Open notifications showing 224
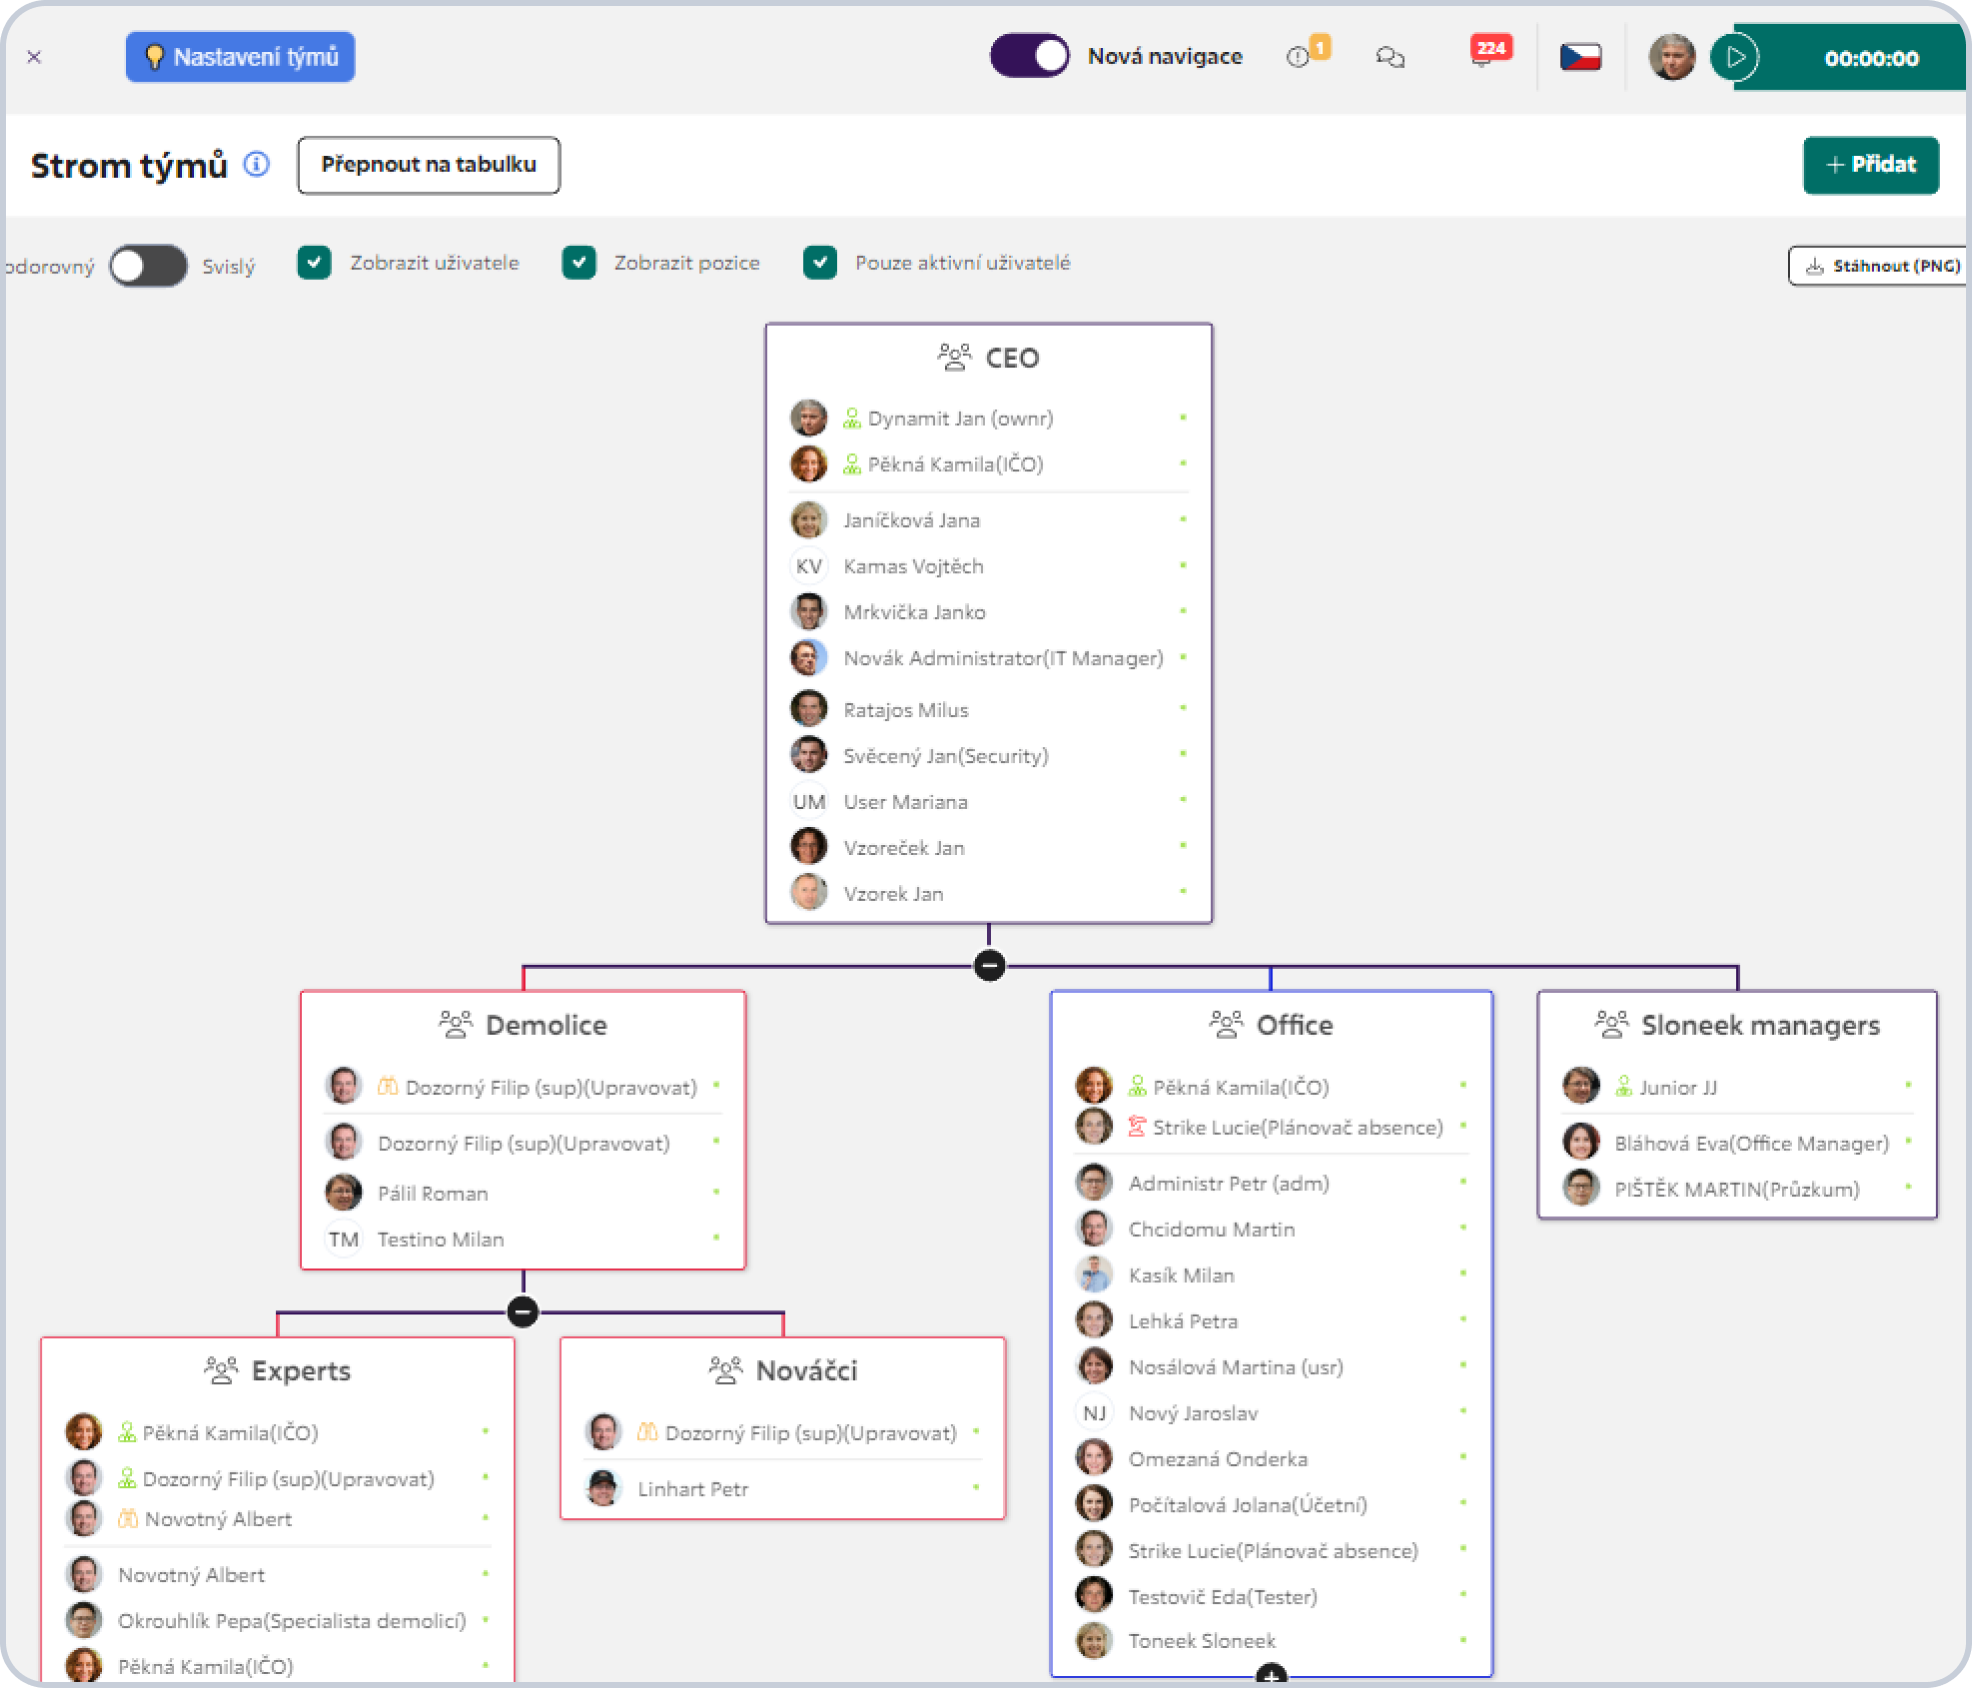The height and width of the screenshot is (1688, 1972). click(x=1489, y=51)
